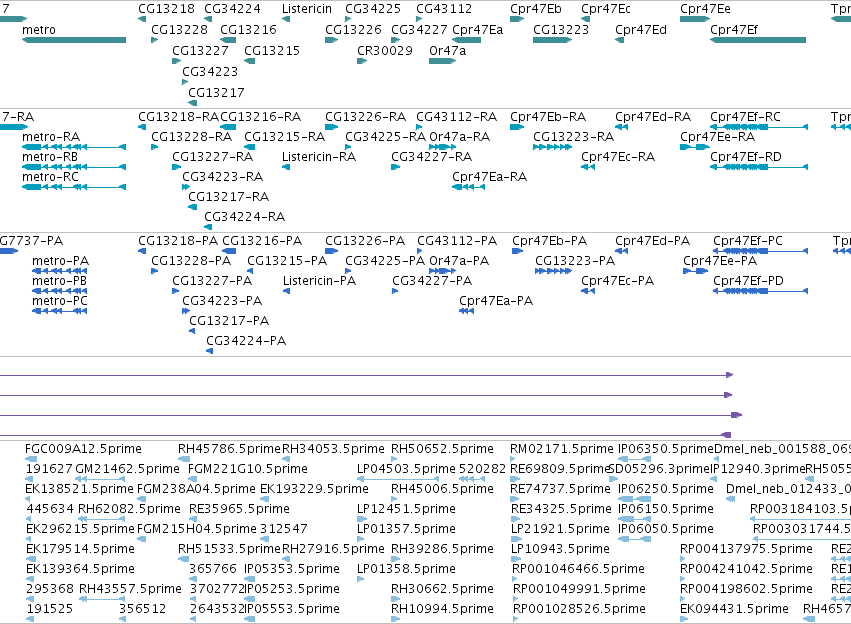Click the metro-RB transcript label

point(50,157)
